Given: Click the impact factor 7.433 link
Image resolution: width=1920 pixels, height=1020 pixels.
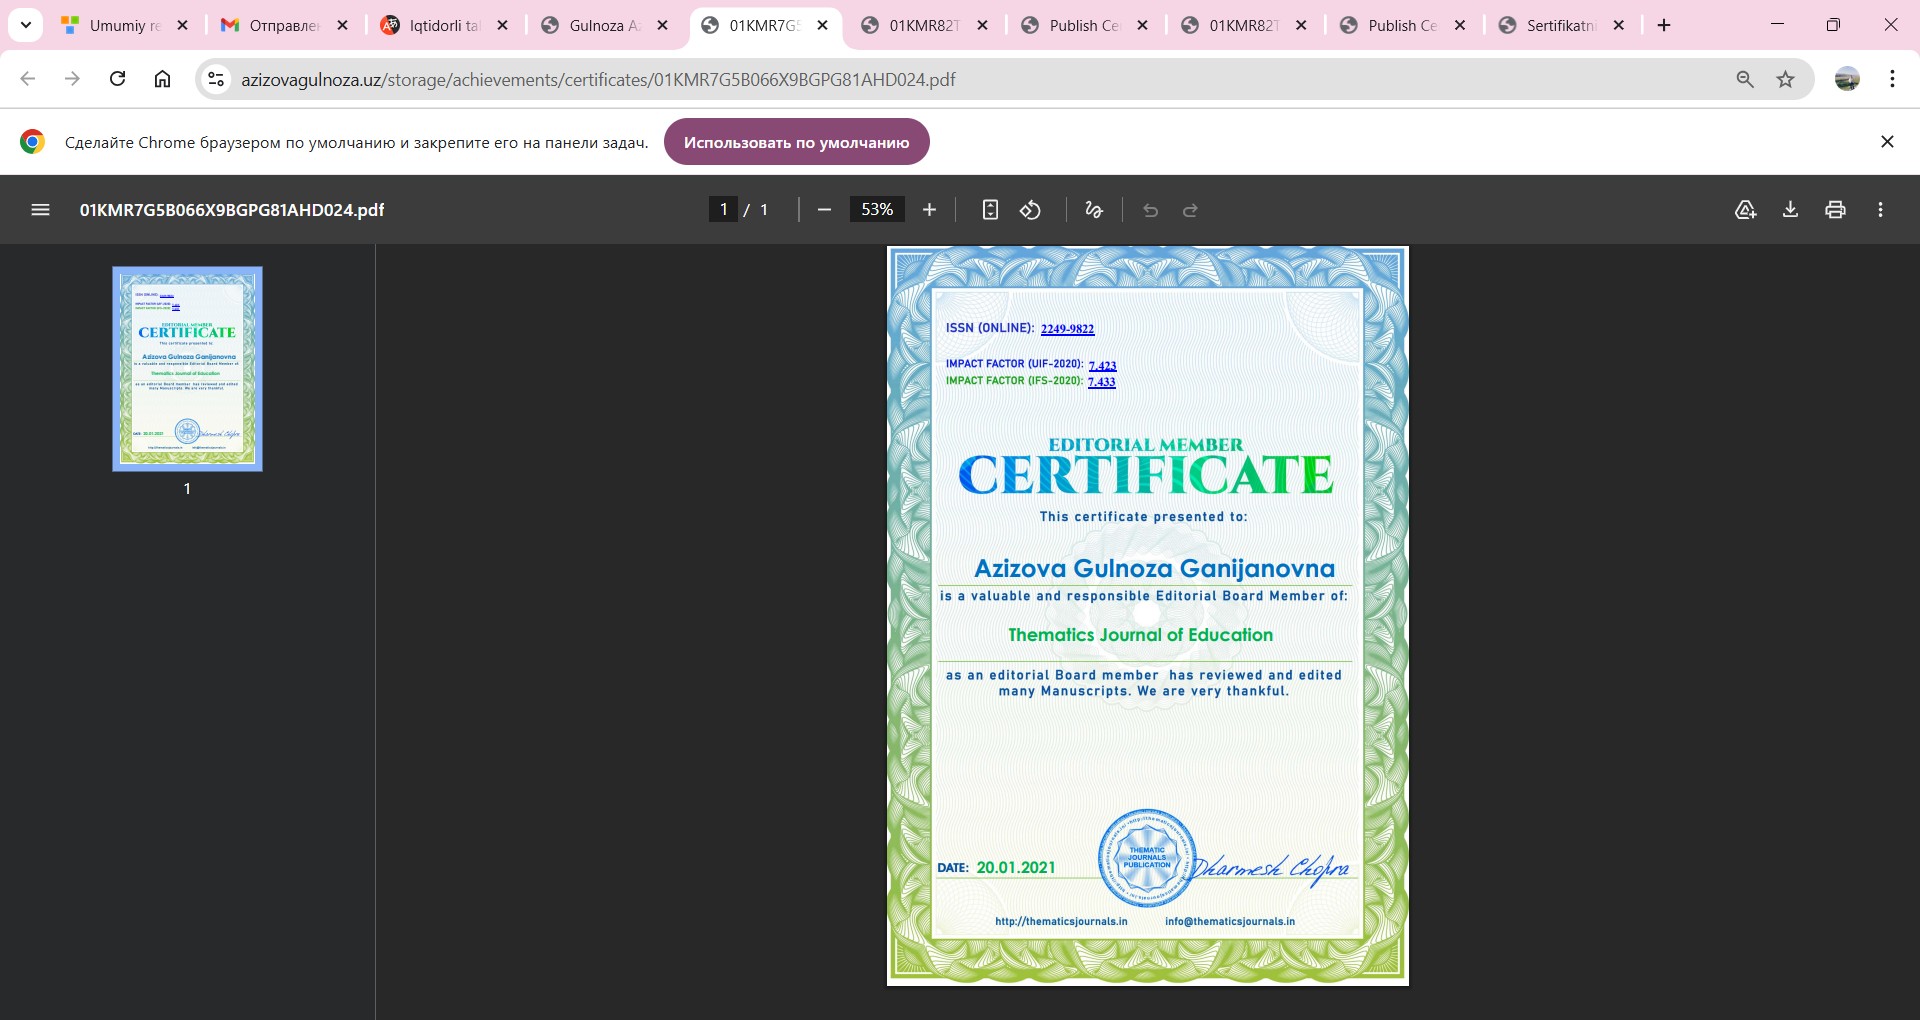Looking at the screenshot, I should (x=1101, y=381).
